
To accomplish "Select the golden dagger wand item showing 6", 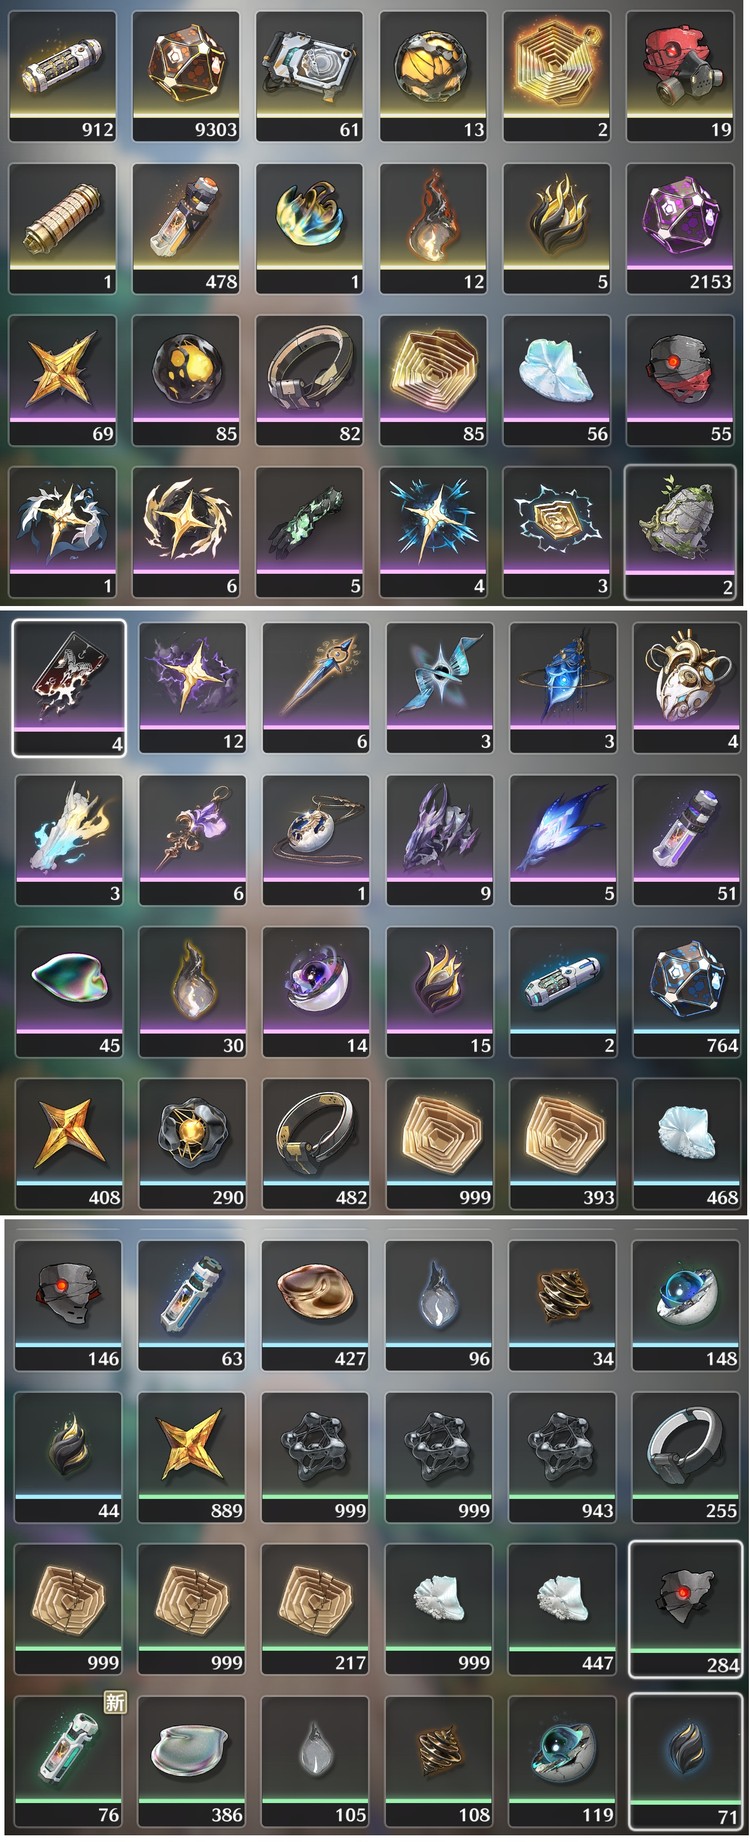I will pyautogui.click(x=314, y=687).
